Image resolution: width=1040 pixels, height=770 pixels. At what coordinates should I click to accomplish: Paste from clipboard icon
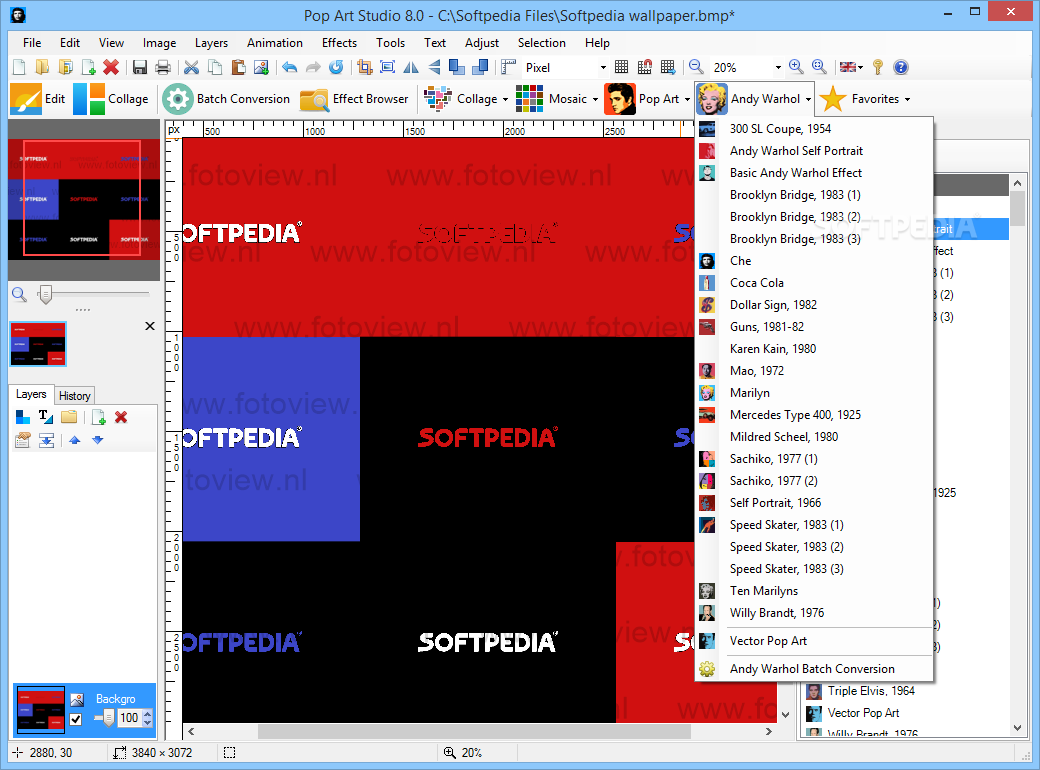click(x=238, y=67)
